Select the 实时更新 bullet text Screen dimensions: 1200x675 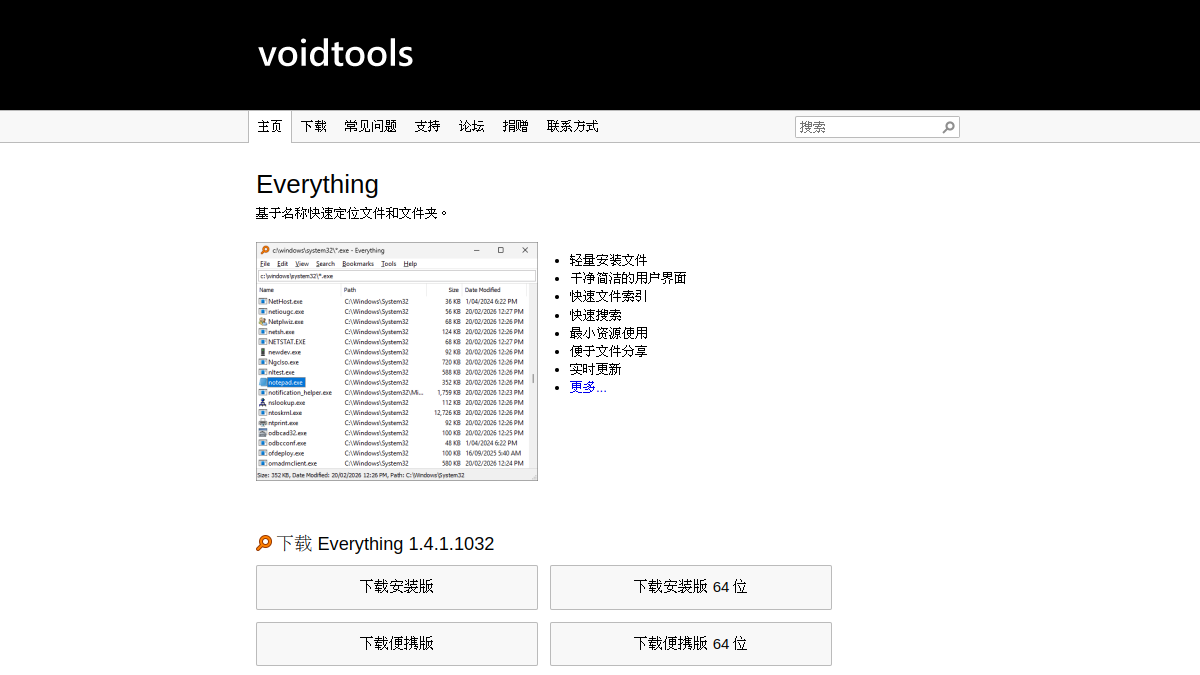596,369
